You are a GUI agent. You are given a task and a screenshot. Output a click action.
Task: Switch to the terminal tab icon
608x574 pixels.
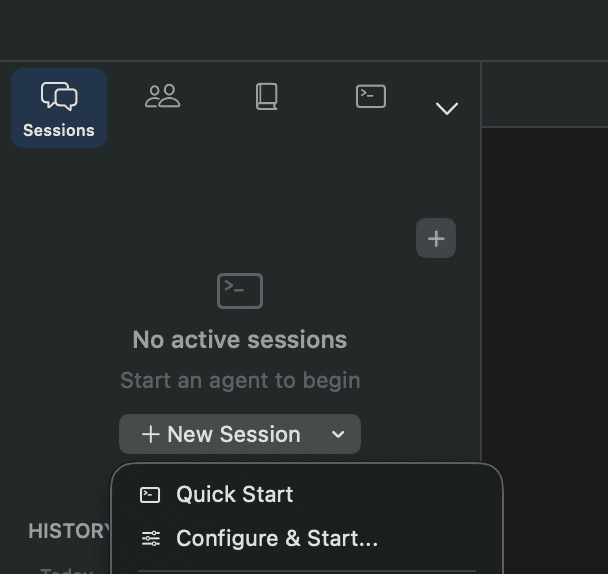click(371, 96)
